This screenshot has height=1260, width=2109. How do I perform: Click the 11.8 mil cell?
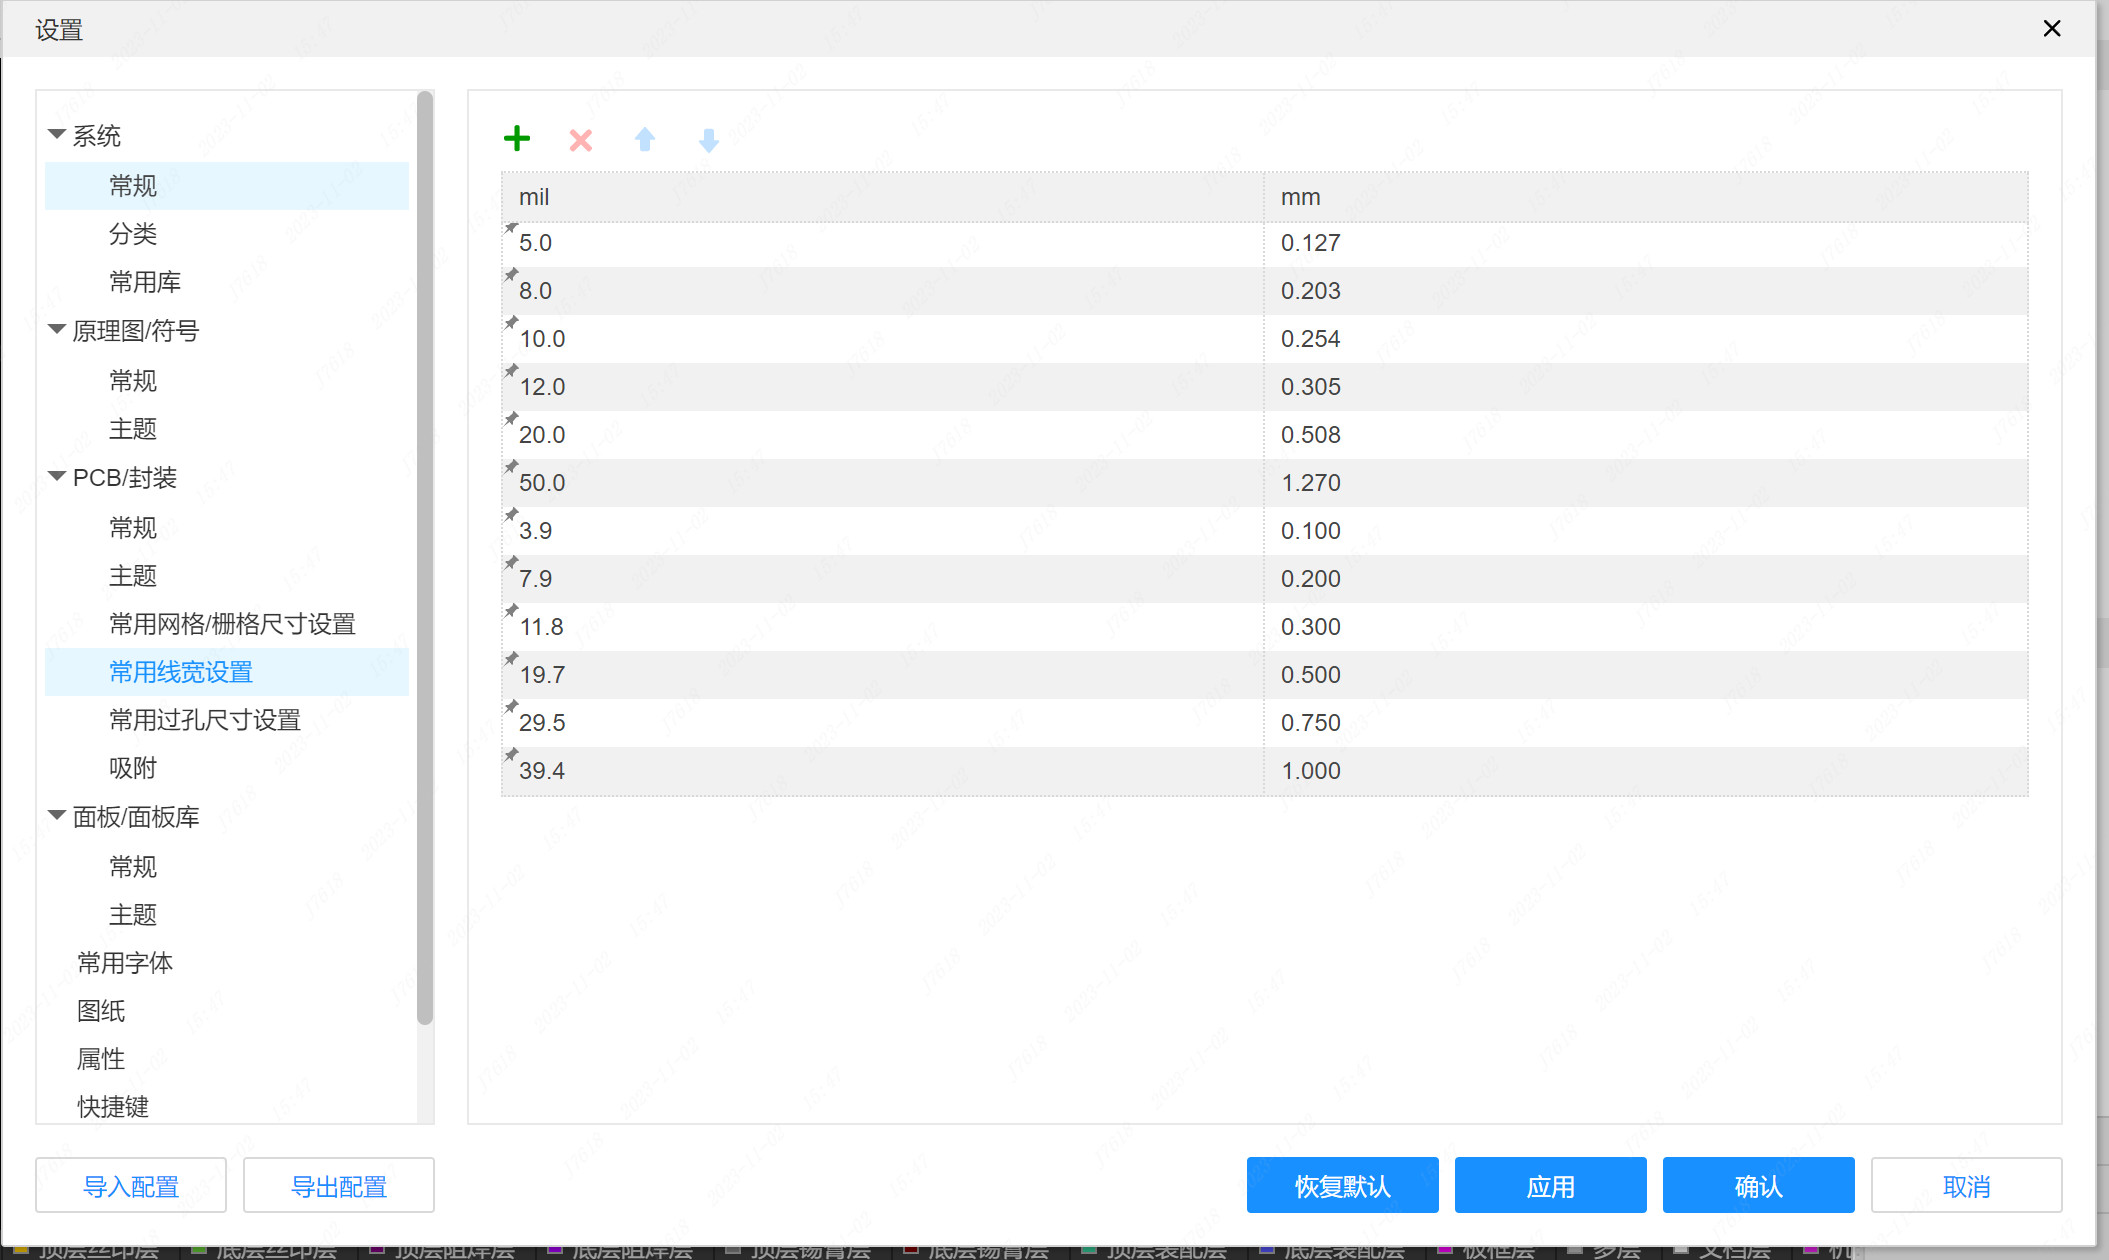[883, 627]
